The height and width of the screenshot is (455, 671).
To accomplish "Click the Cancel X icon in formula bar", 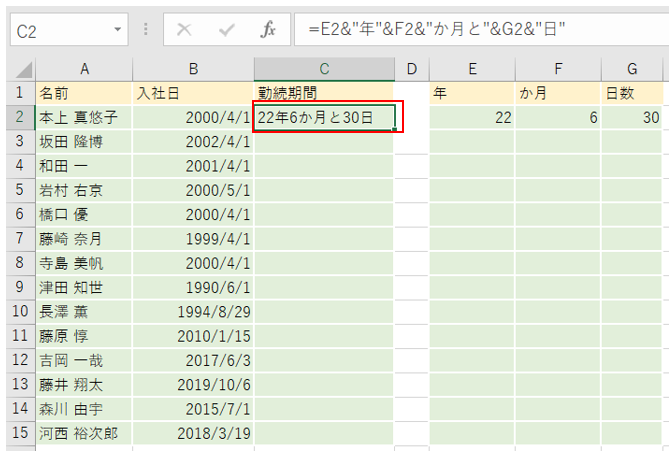I will click(184, 30).
